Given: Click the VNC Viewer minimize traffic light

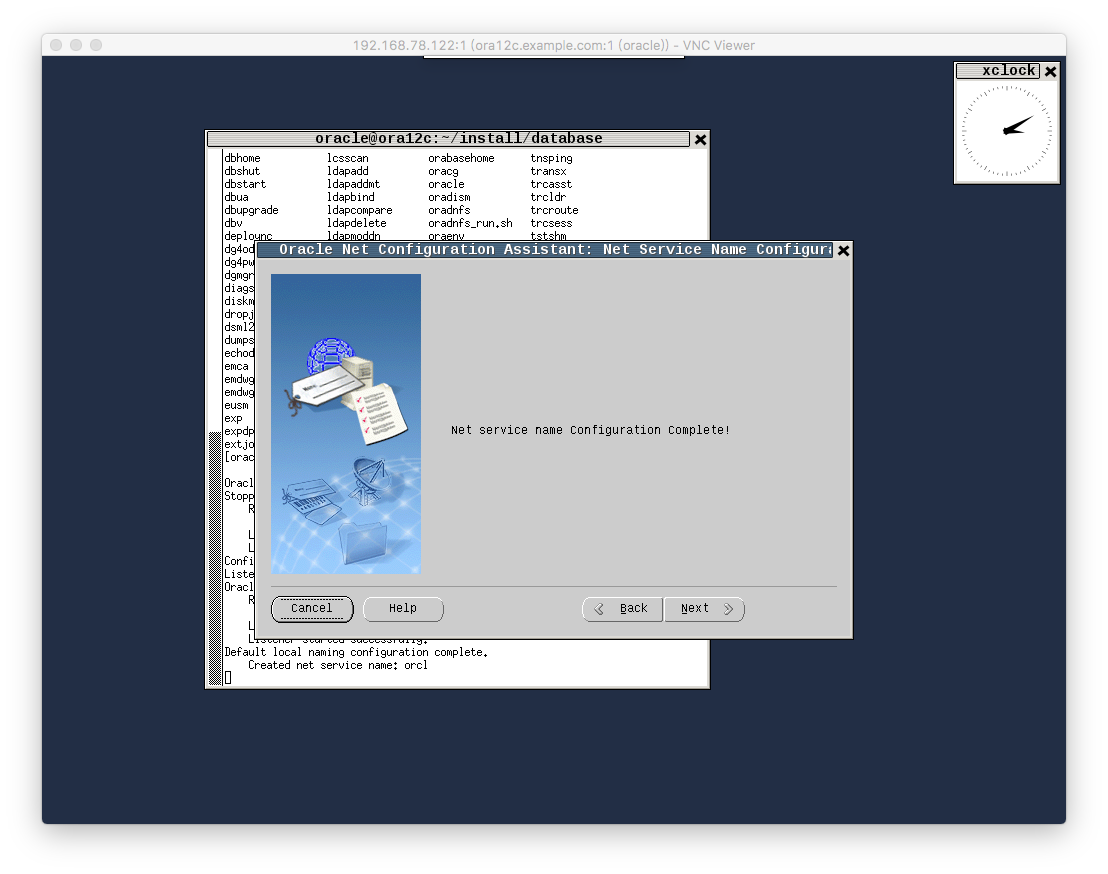Looking at the screenshot, I should pyautogui.click(x=76, y=45).
